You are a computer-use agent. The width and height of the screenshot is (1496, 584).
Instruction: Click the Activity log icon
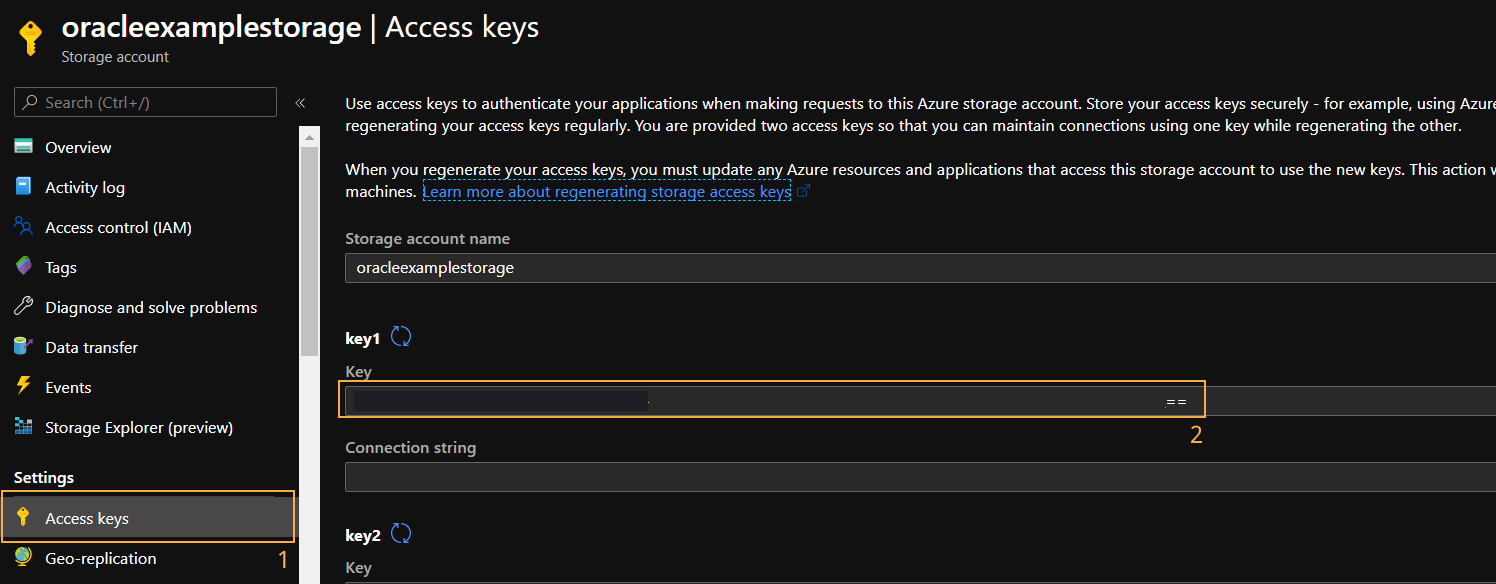tap(24, 187)
